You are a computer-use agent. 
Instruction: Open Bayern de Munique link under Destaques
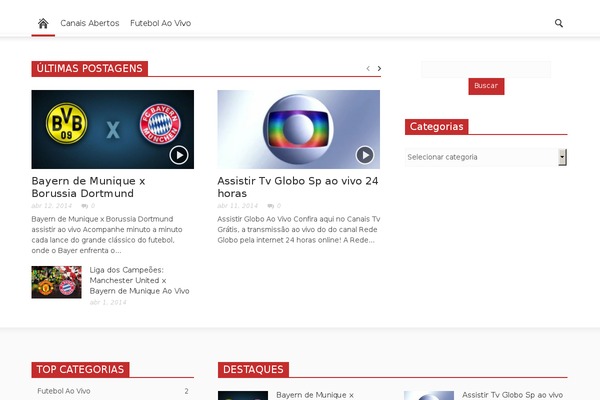click(315, 395)
